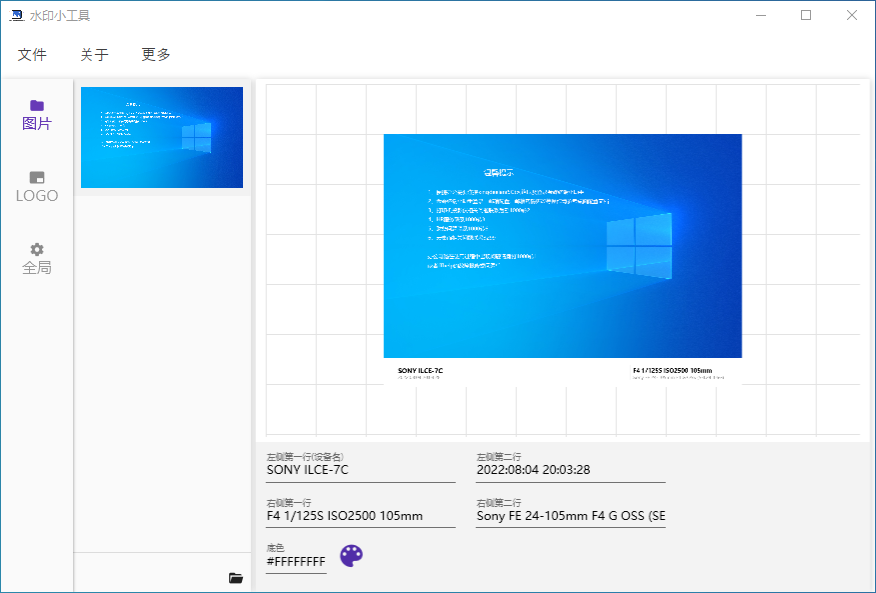Close the 水印小工具 window
876x593 pixels.
click(851, 15)
